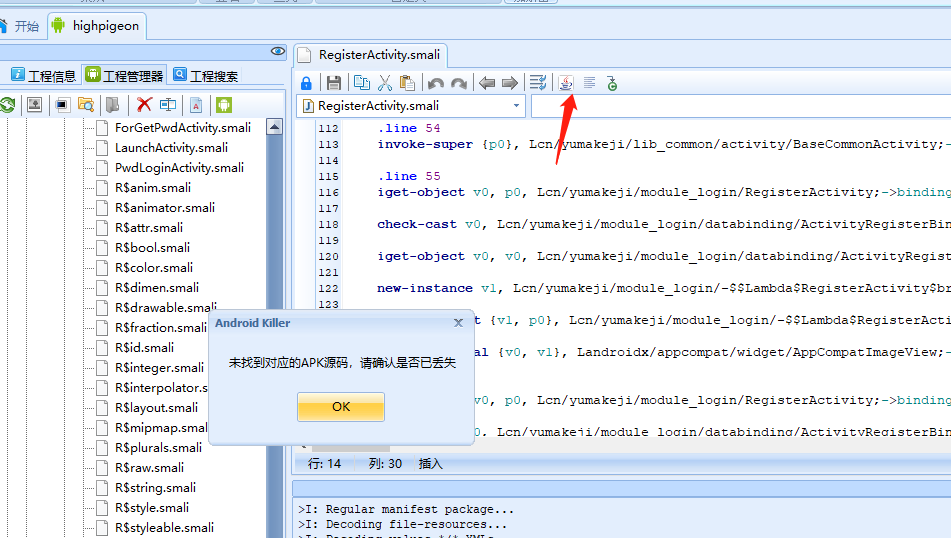Open the RegisterActivity.smali file dropdown
Screen dimensions: 951x538
point(516,106)
